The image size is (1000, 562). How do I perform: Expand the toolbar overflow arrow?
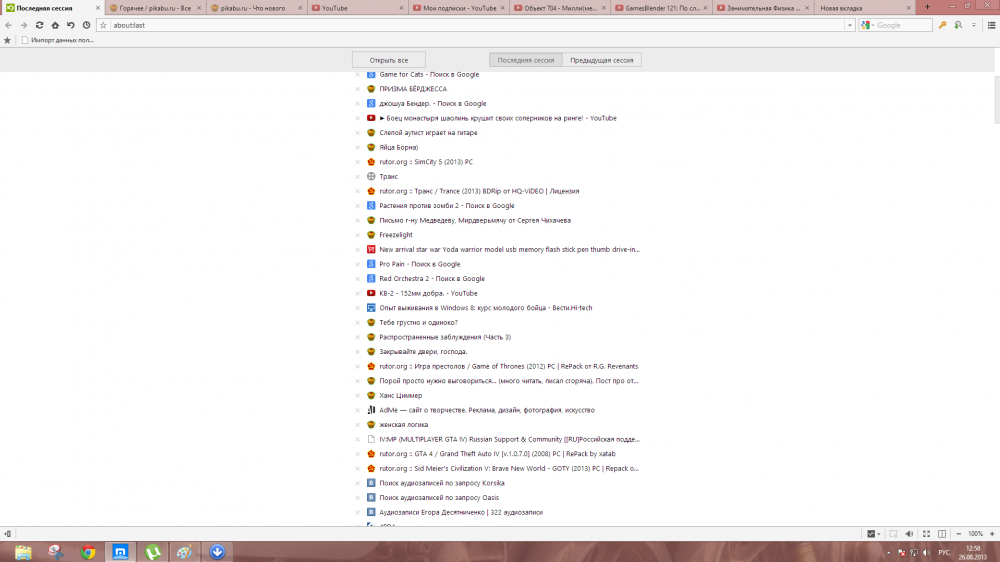click(973, 25)
